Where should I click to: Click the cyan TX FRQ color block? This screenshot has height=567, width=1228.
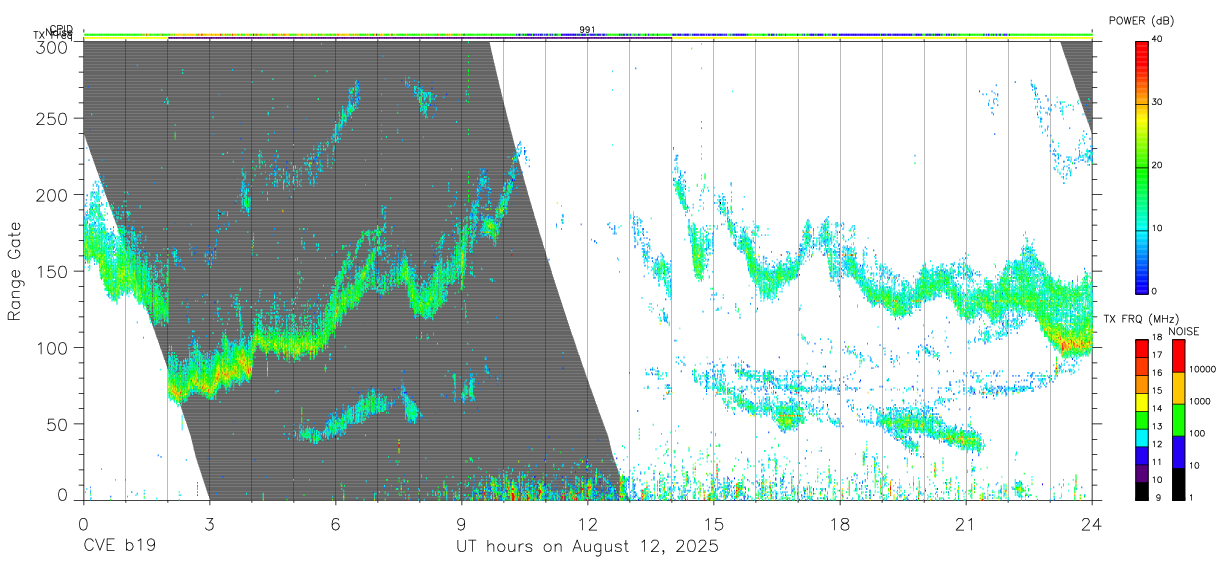point(1141,438)
